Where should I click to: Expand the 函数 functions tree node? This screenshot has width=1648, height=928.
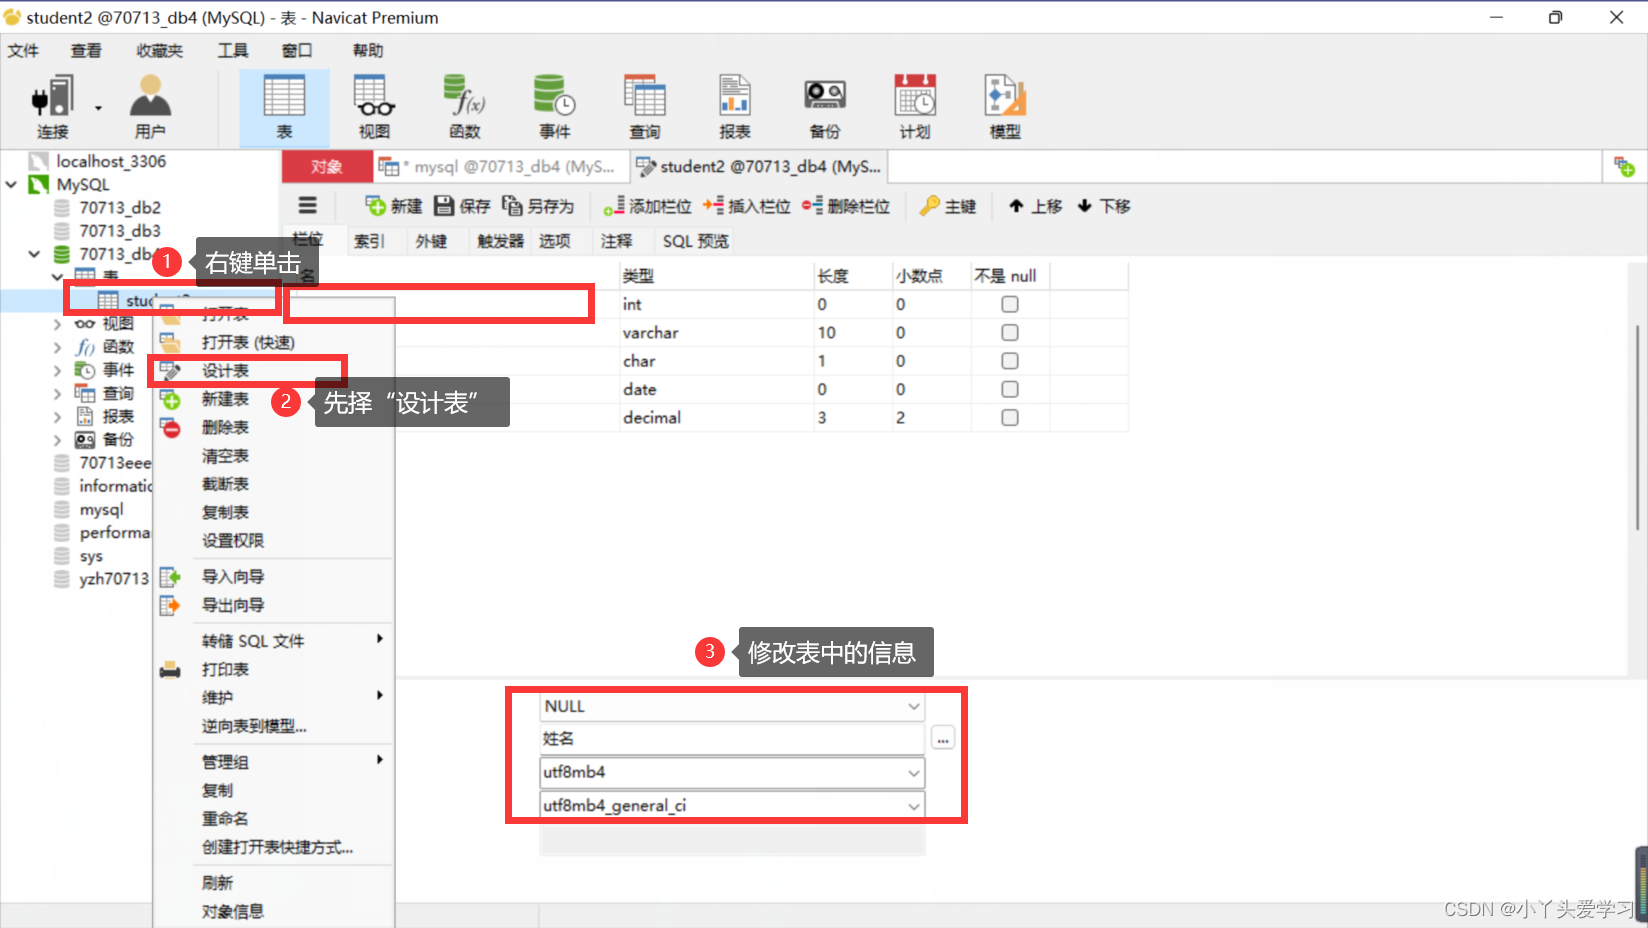click(x=57, y=347)
